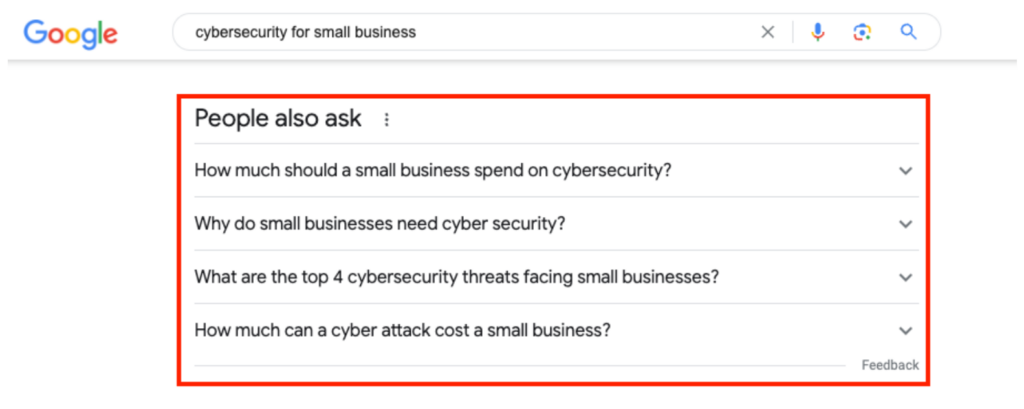Click the 'People also ask' heading
The width and height of the screenshot is (1024, 409).
[x=278, y=119]
